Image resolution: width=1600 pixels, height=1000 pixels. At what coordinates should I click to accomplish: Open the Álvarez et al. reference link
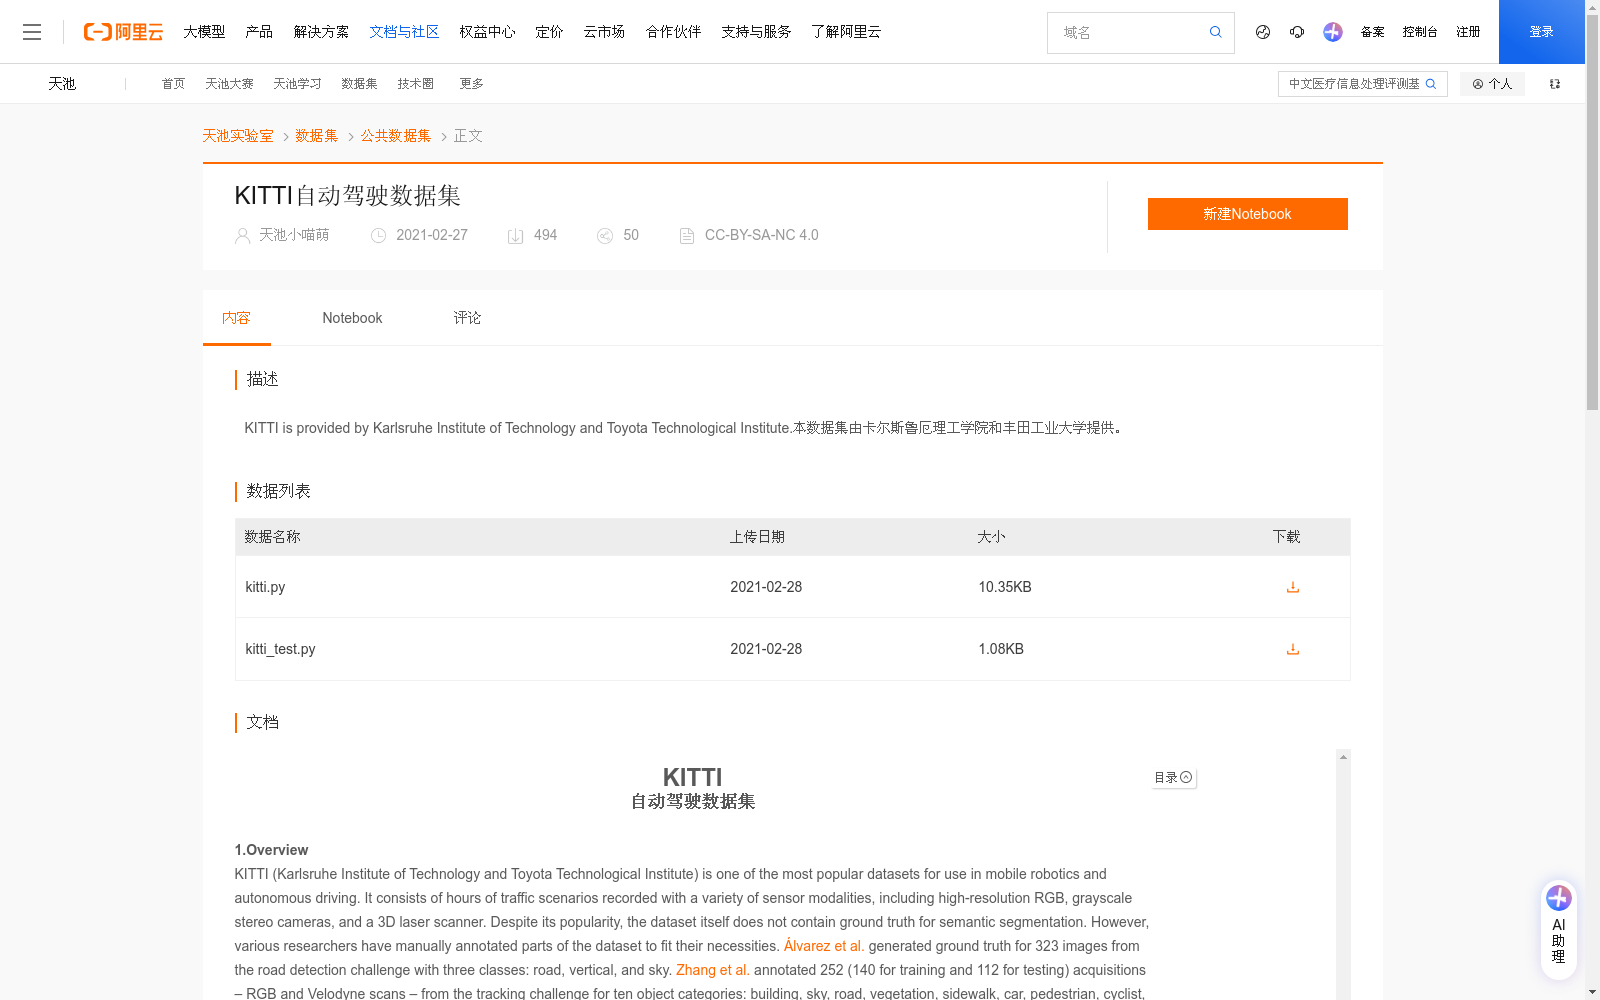click(x=824, y=946)
